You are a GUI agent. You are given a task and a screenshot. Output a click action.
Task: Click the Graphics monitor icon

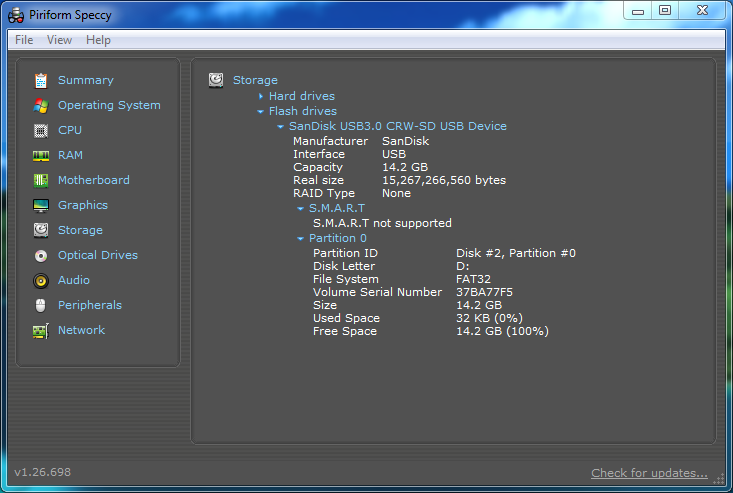[41, 205]
